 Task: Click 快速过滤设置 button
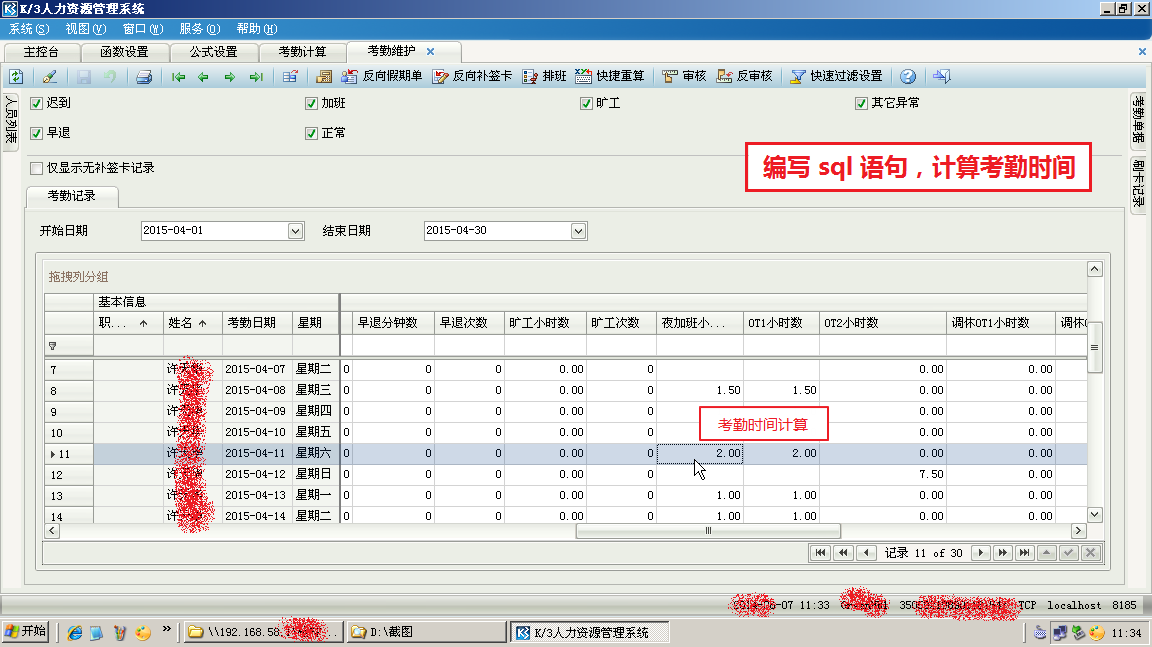[836, 76]
